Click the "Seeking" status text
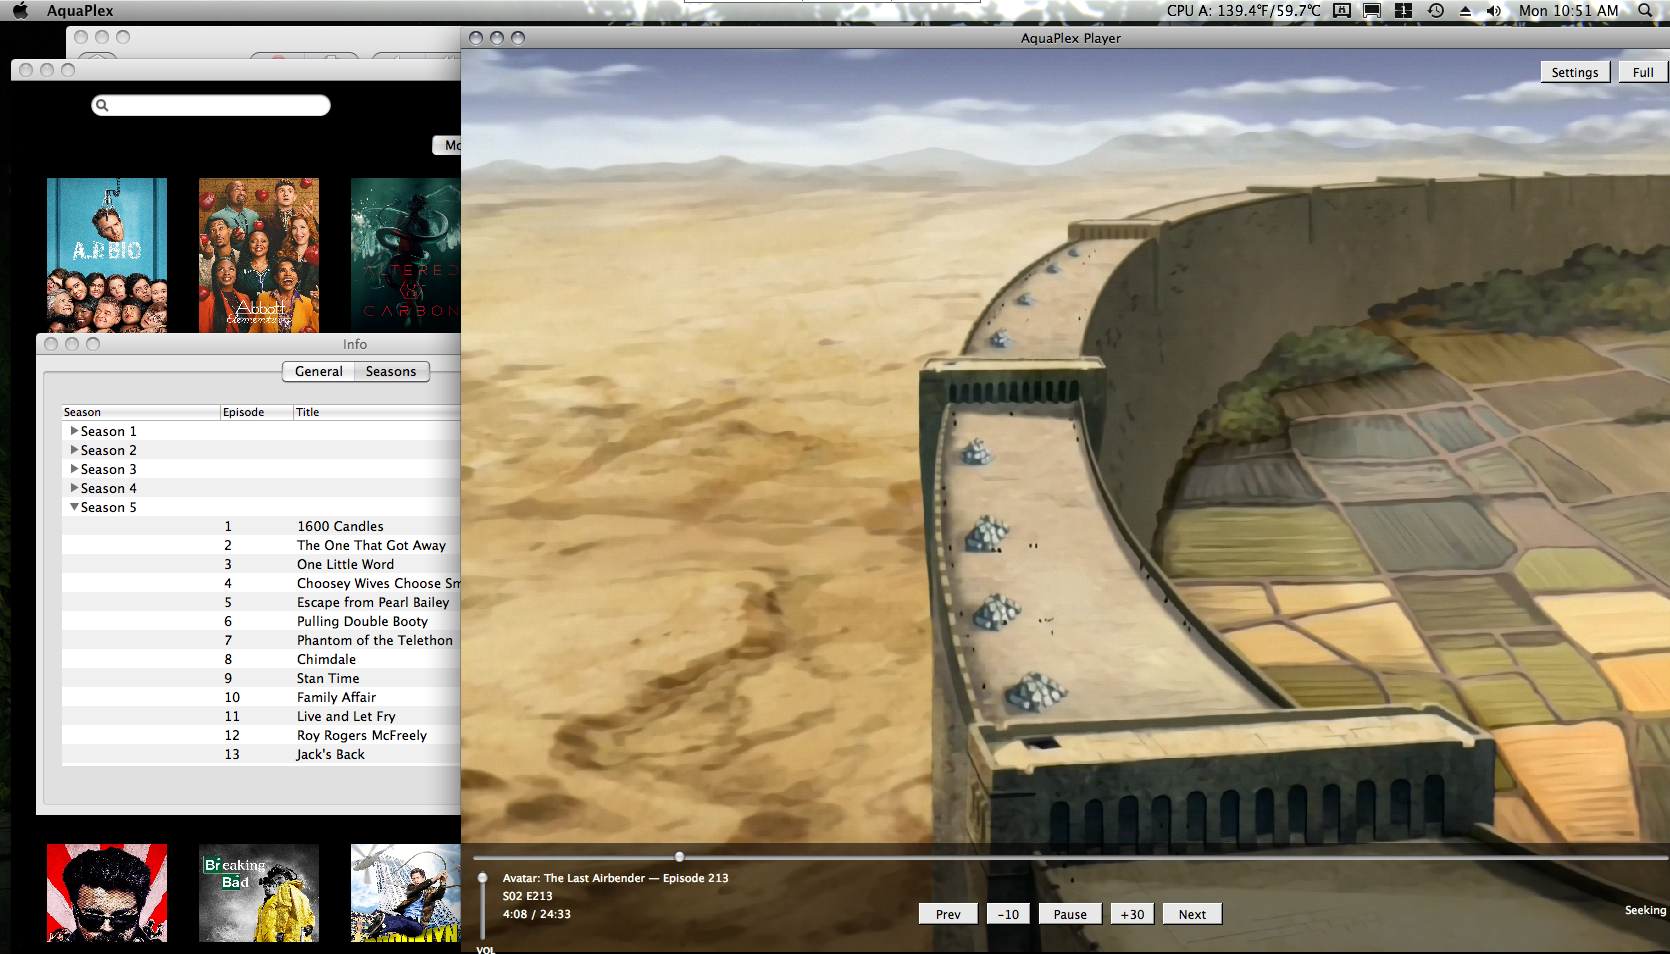This screenshot has width=1670, height=954. [1646, 910]
